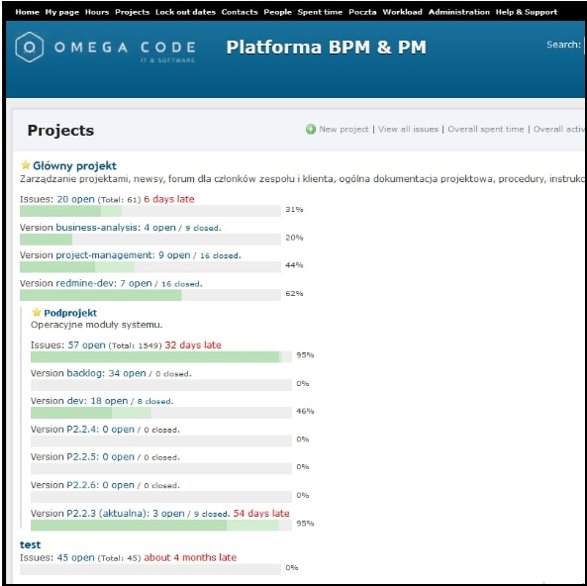Go to Hours in the top menu
587x586 pixels.
click(97, 12)
